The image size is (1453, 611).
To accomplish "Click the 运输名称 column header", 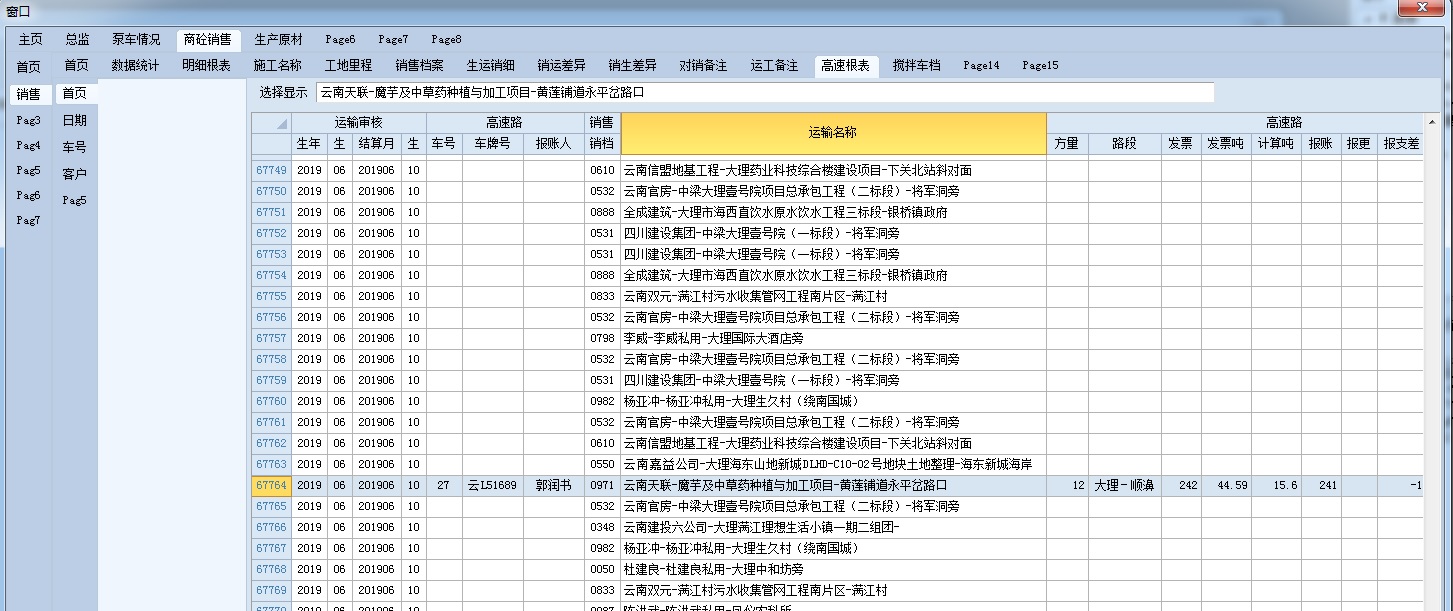I will [x=833, y=132].
